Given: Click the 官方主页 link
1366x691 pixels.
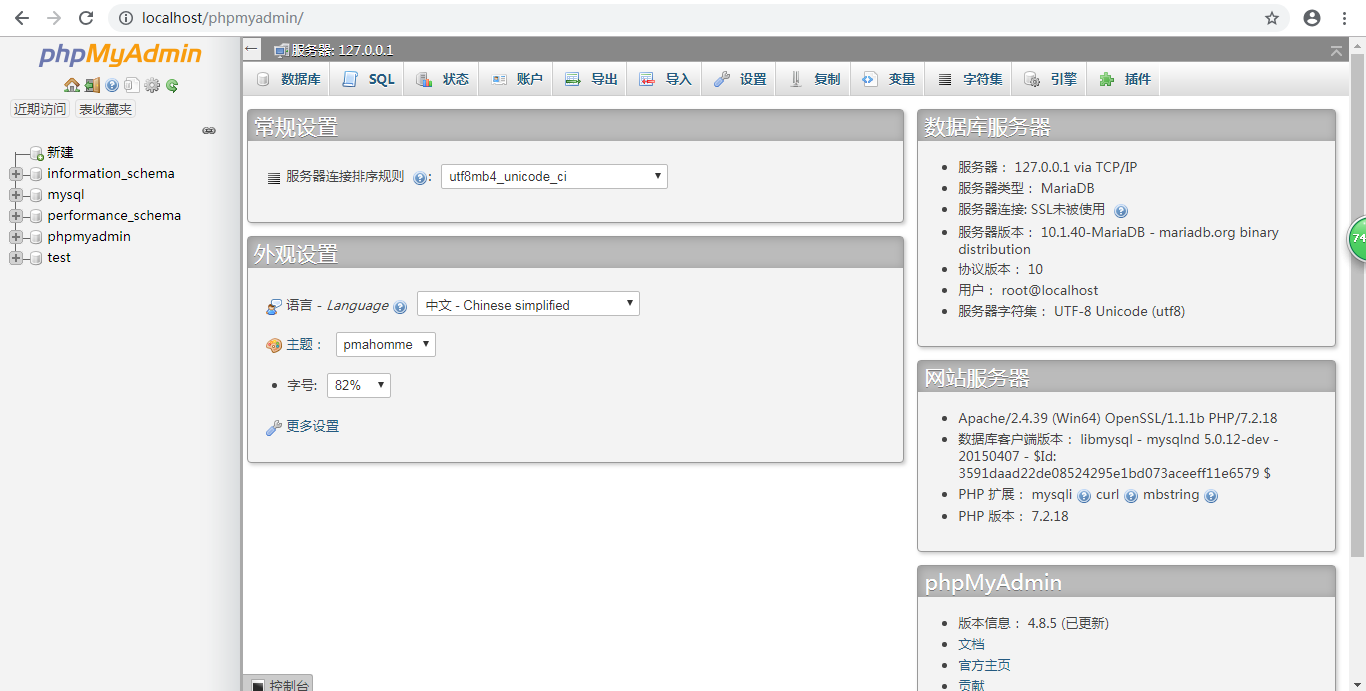Looking at the screenshot, I should pyautogui.click(x=984, y=666).
